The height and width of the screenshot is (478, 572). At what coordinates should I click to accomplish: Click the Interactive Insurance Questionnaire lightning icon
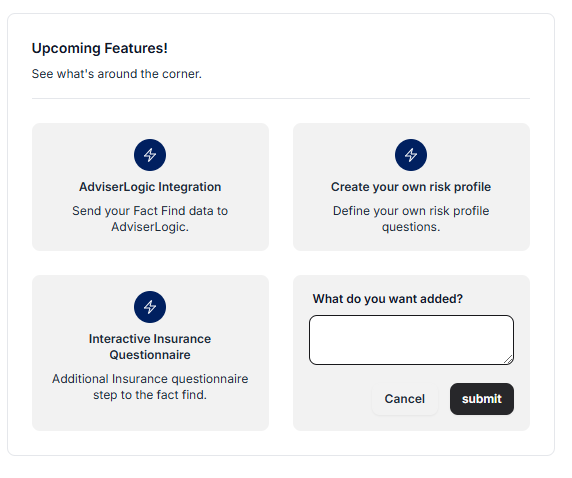pos(150,307)
